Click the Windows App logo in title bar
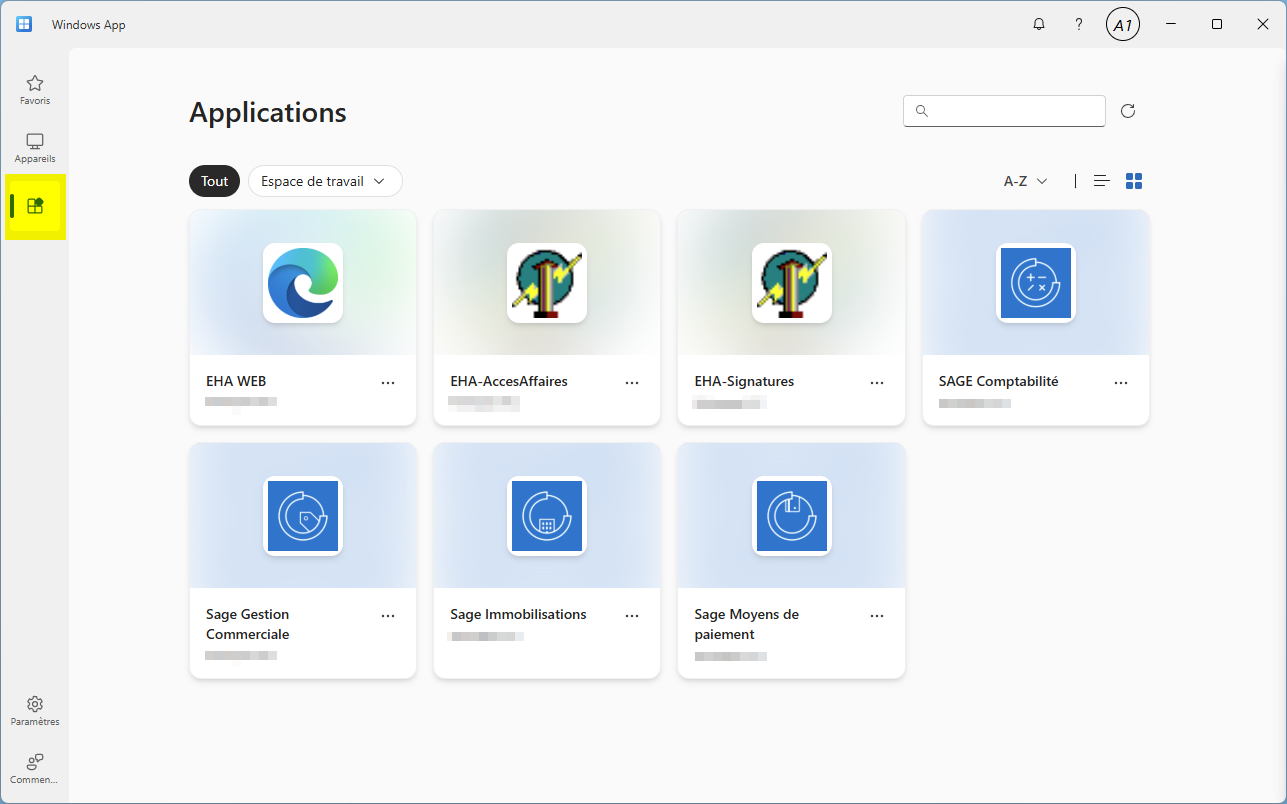Viewport: 1287px width, 804px height. tap(24, 25)
